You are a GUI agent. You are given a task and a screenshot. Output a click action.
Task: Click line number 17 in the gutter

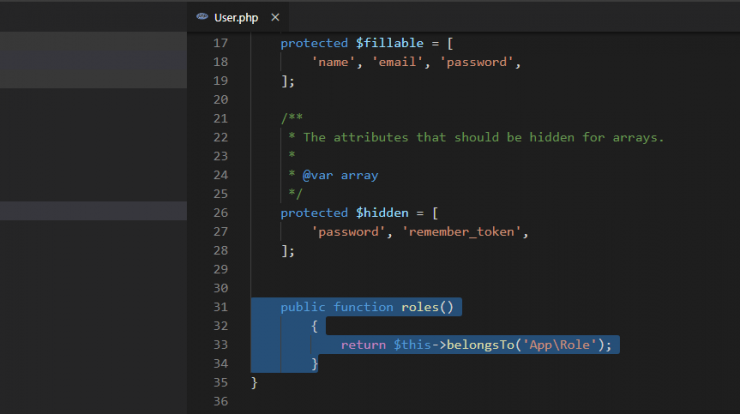click(x=220, y=43)
